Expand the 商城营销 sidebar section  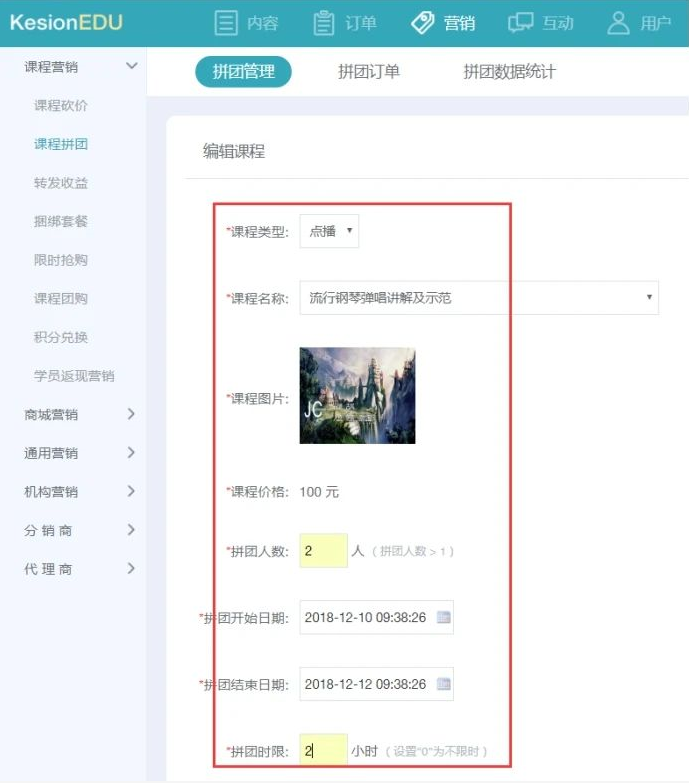tap(131, 414)
